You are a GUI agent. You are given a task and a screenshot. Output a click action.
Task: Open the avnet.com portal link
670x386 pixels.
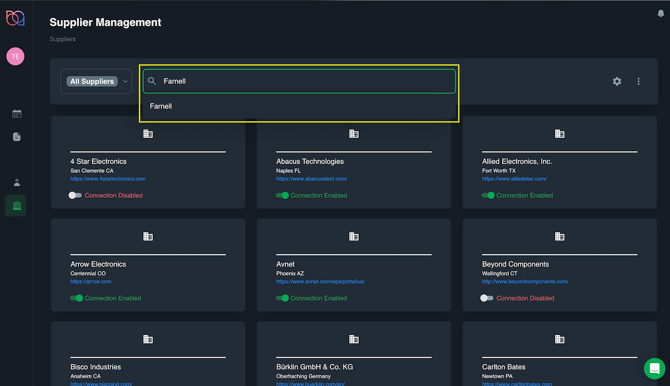(x=320, y=281)
